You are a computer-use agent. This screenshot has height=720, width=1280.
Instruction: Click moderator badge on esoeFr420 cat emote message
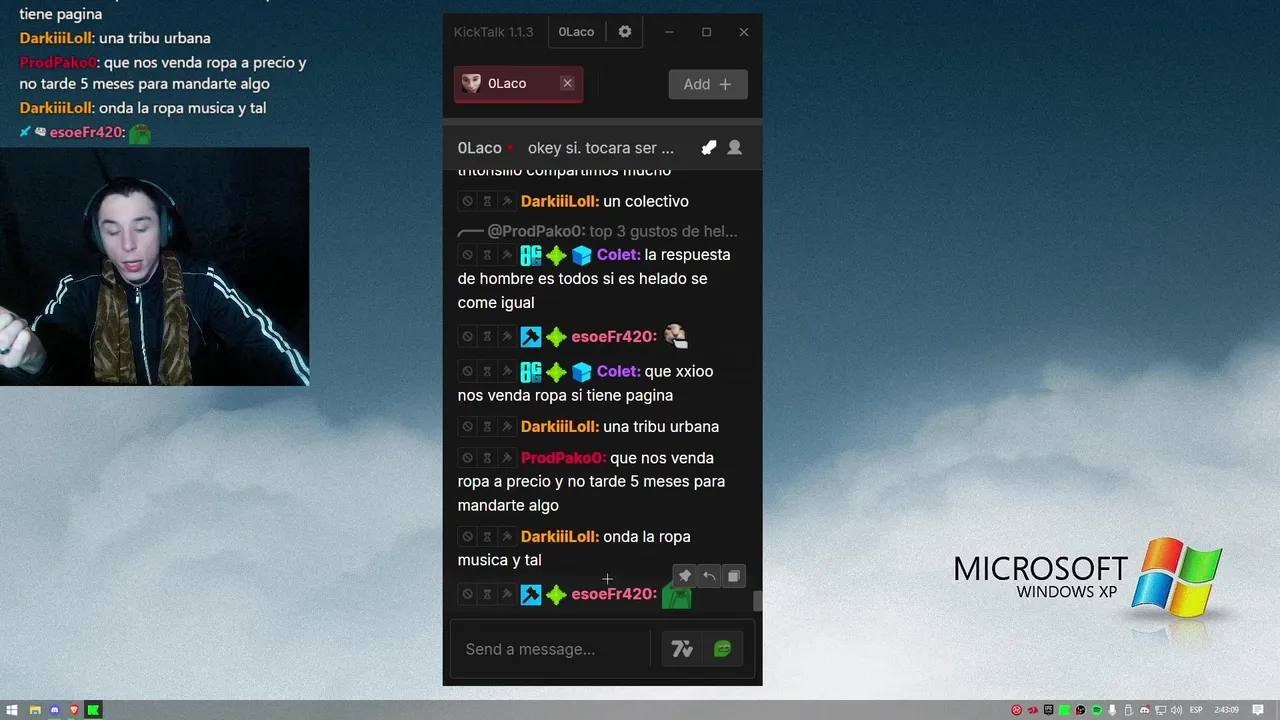531,337
